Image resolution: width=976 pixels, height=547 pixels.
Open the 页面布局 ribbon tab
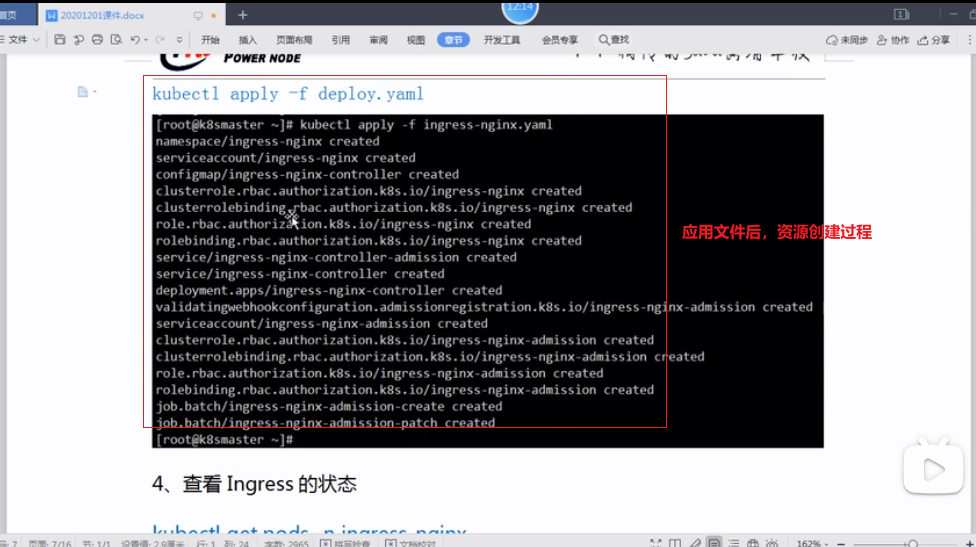click(x=294, y=40)
